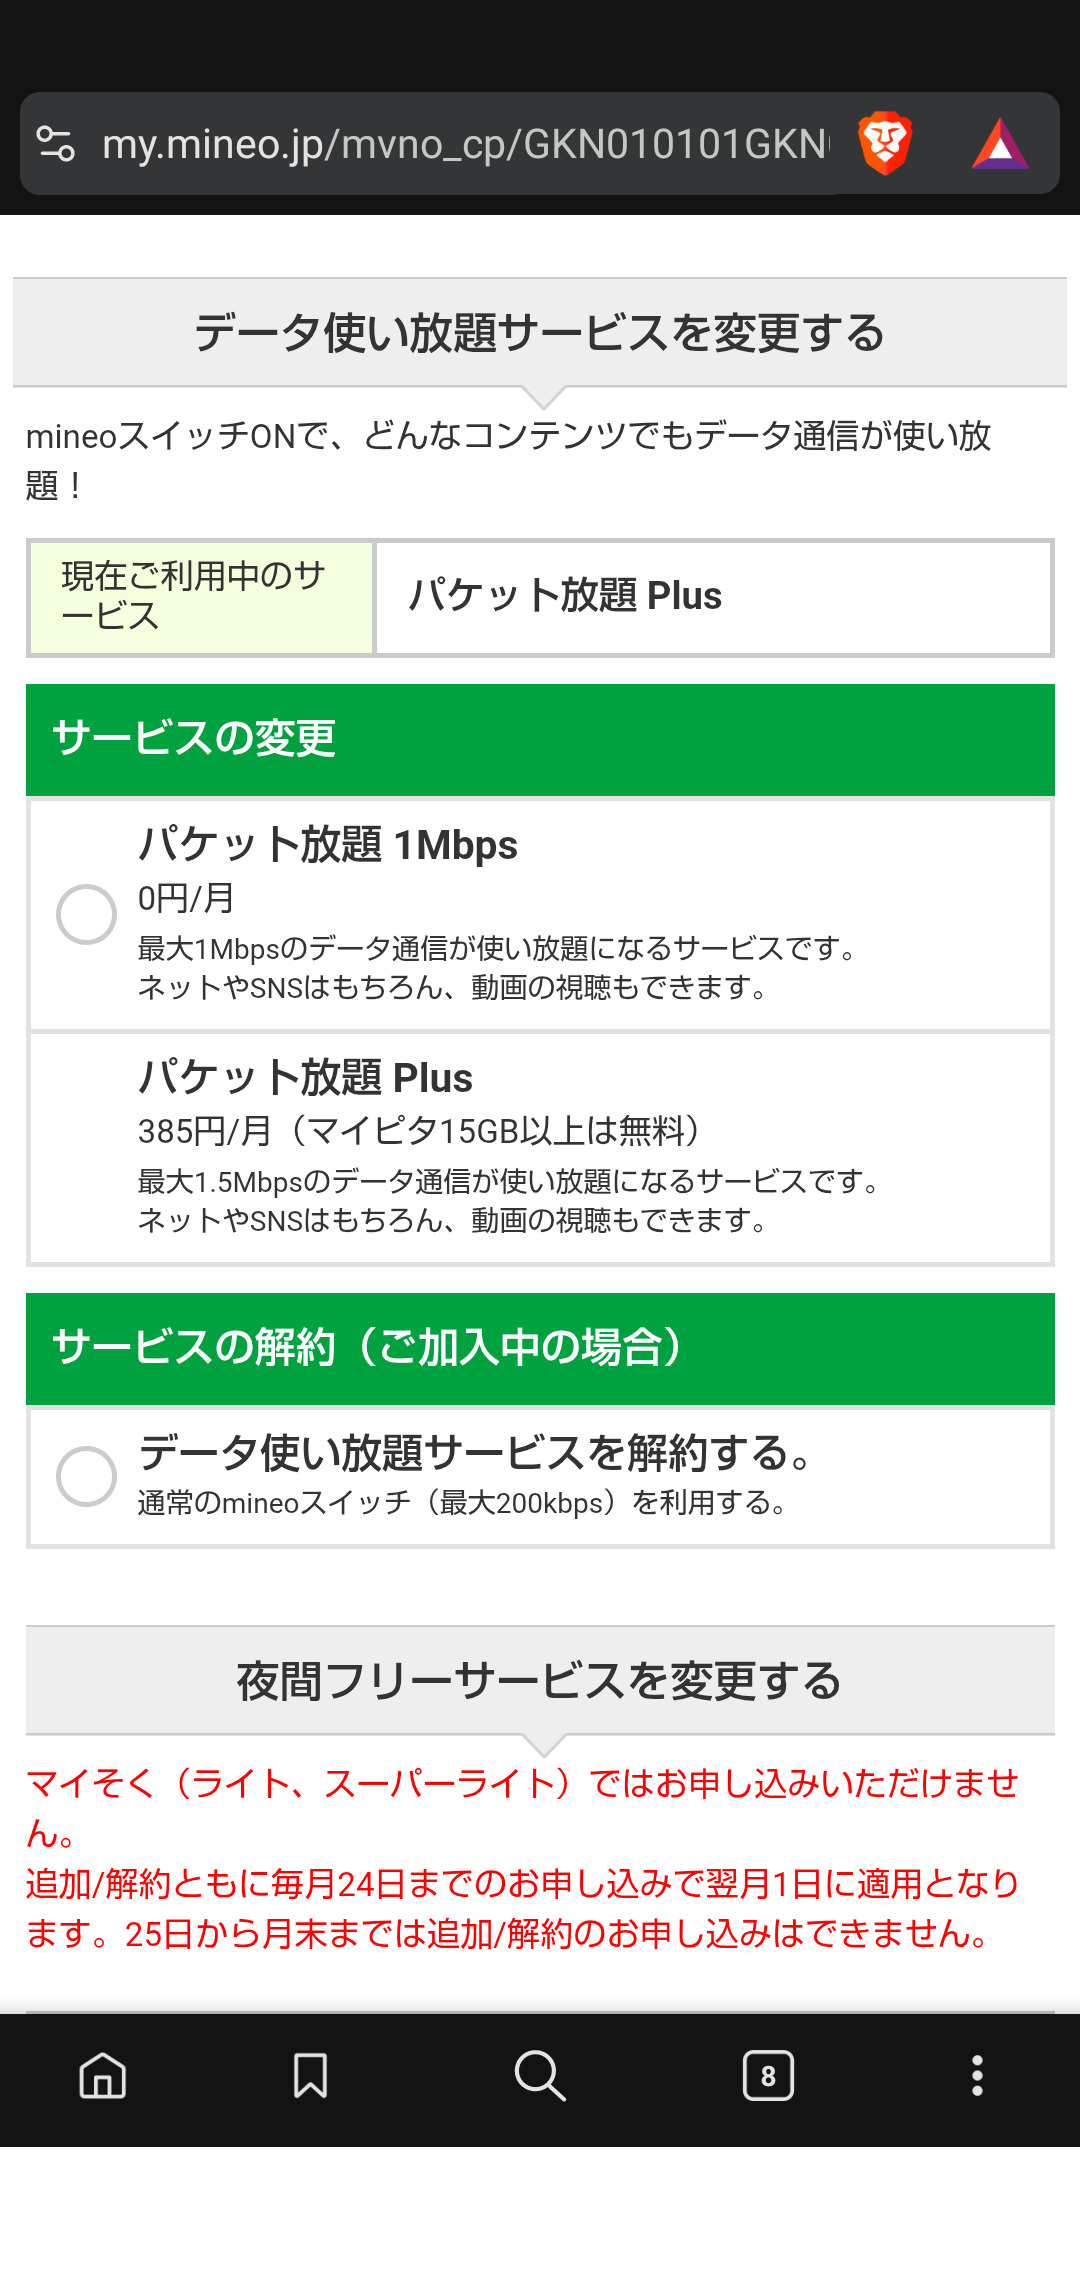The image size is (1080, 2280).
Task: Open the tab switcher showing 8 tabs
Action: [768, 2076]
